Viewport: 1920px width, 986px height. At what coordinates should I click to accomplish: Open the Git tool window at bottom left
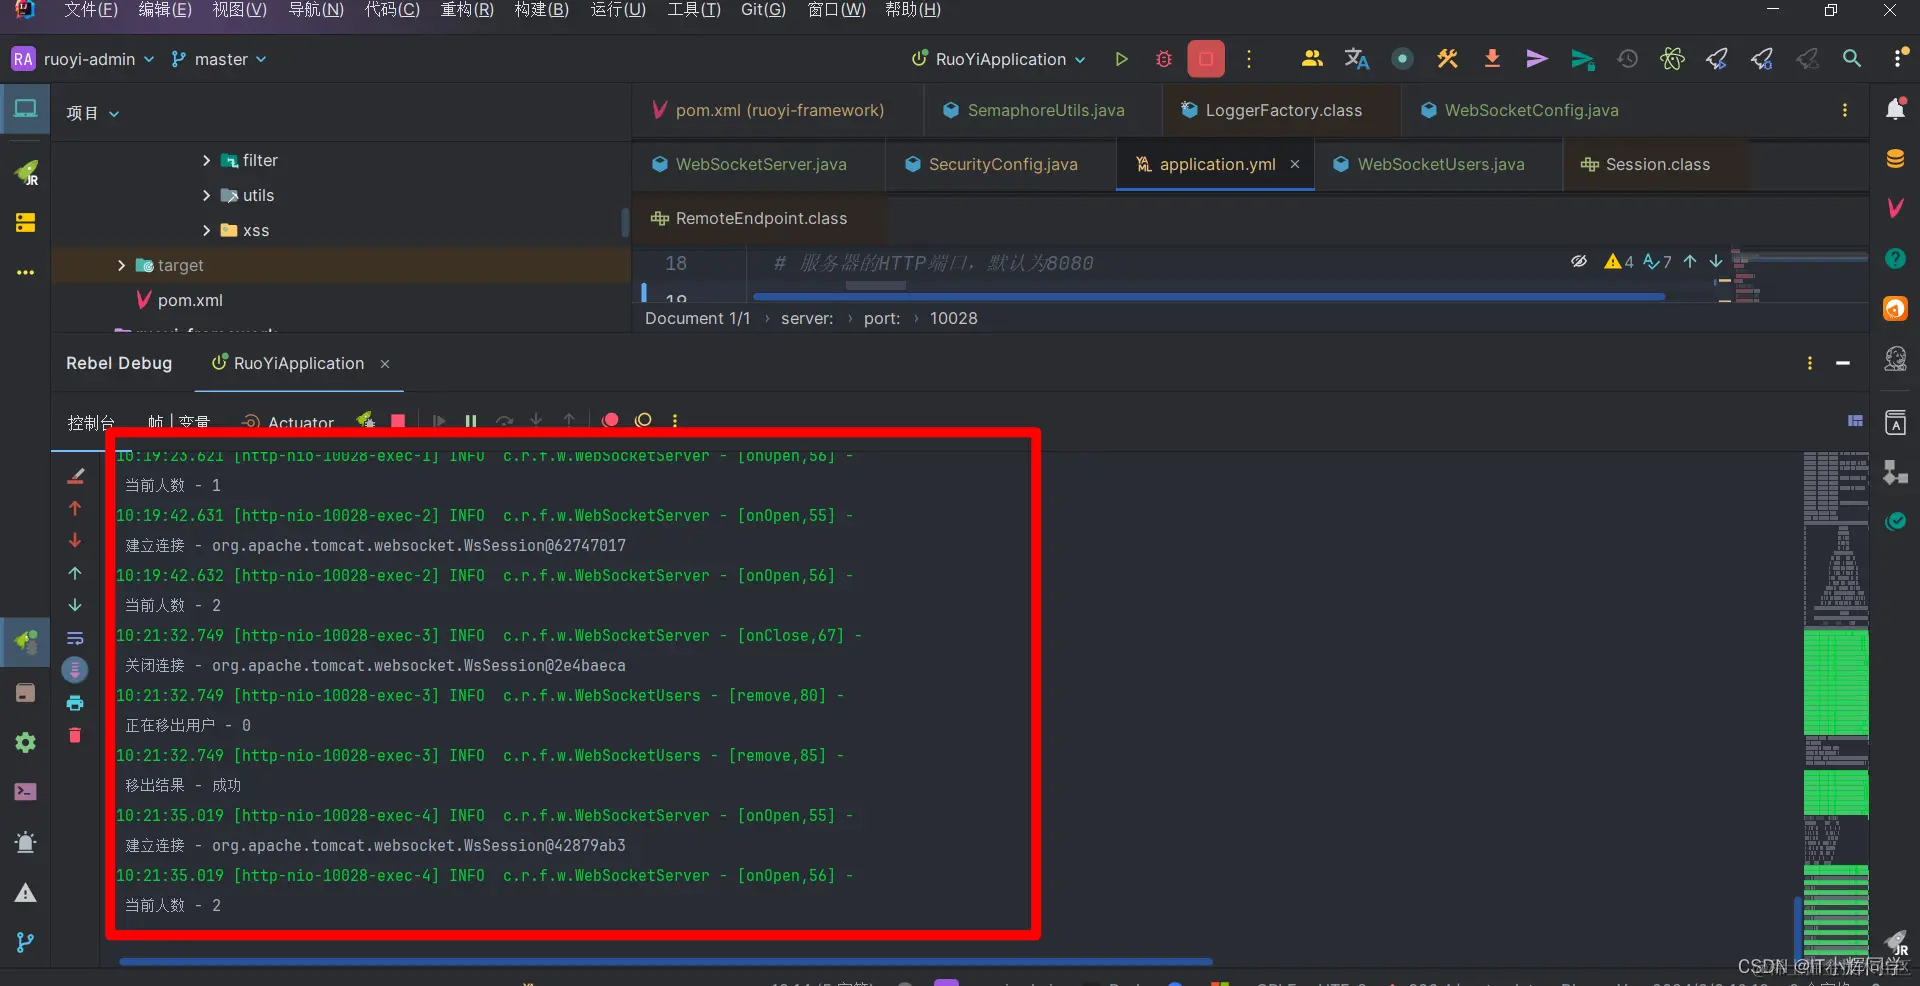pyautogui.click(x=26, y=942)
